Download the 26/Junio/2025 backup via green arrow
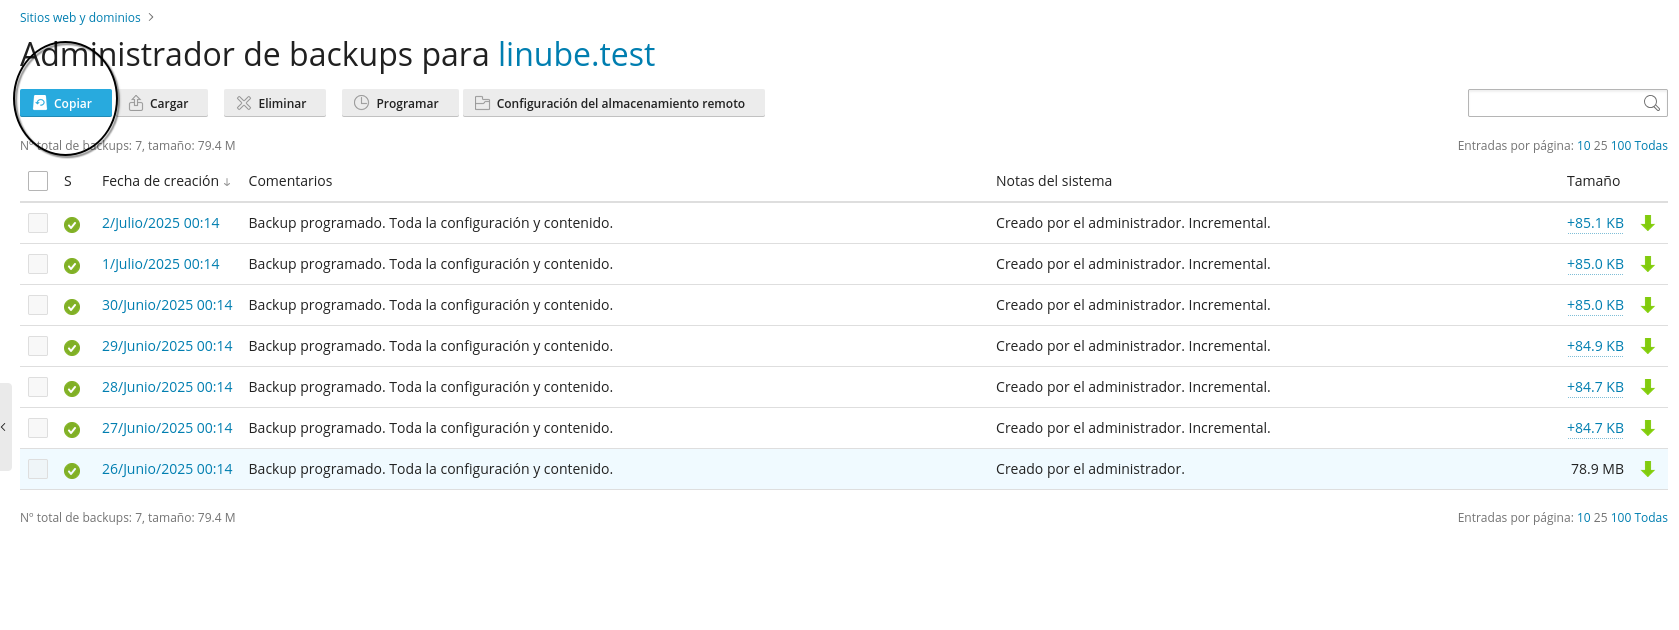The image size is (1679, 630). coord(1648,469)
